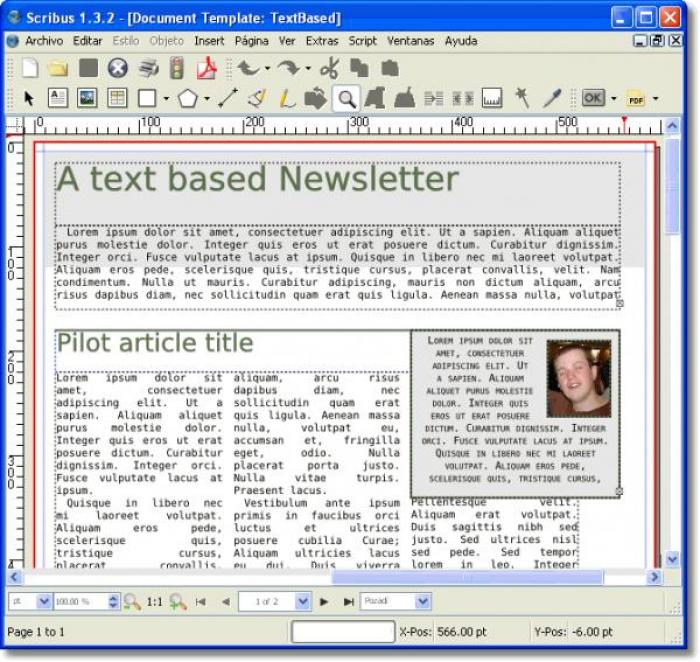Go to next page arrow
Screen dimensions: 700x662
(324, 602)
